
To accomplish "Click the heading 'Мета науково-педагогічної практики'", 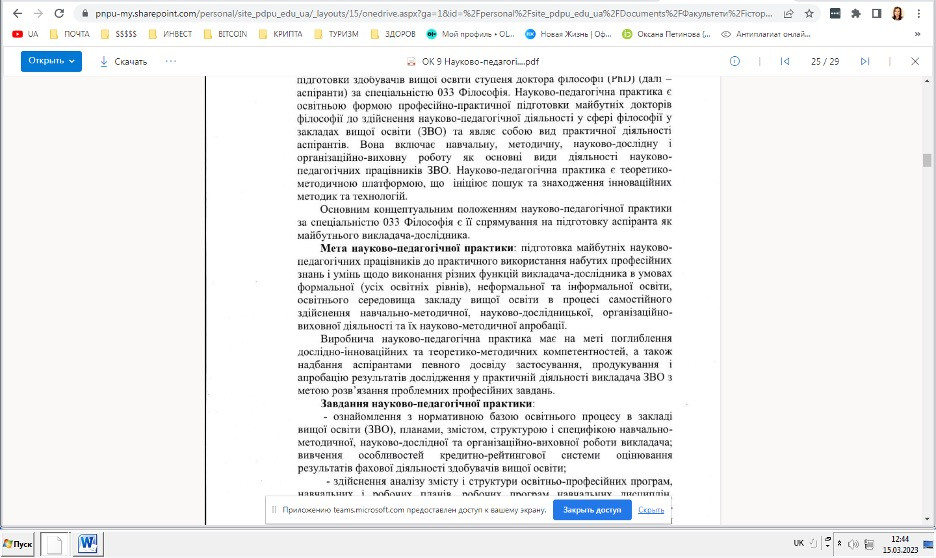I will click(417, 248).
